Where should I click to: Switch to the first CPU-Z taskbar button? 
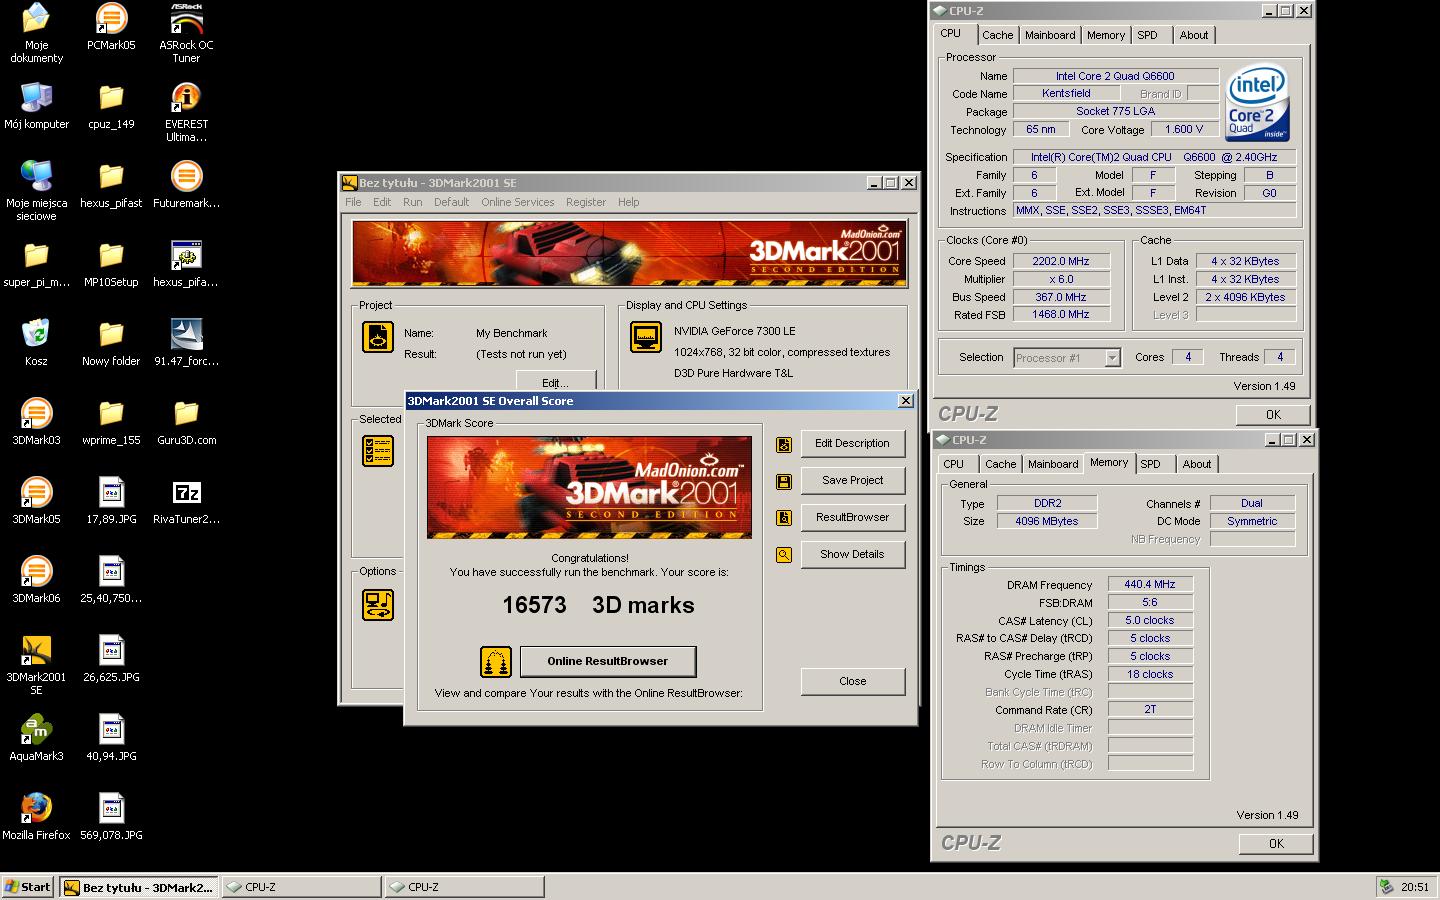click(301, 887)
